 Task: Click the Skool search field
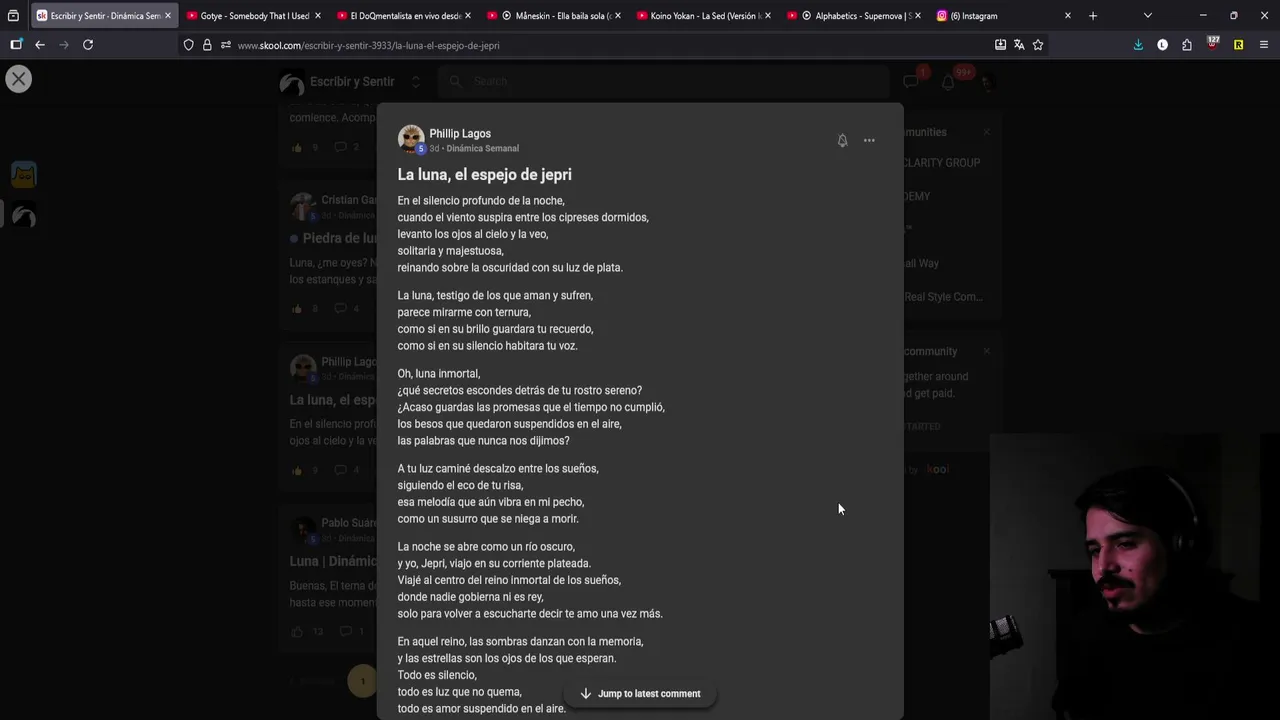click(x=660, y=82)
